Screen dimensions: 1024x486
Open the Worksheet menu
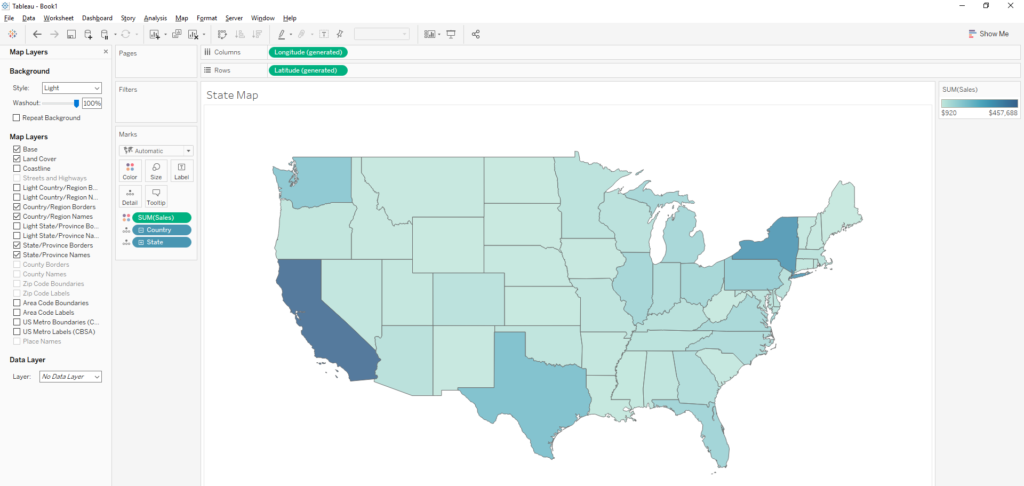tap(58, 18)
